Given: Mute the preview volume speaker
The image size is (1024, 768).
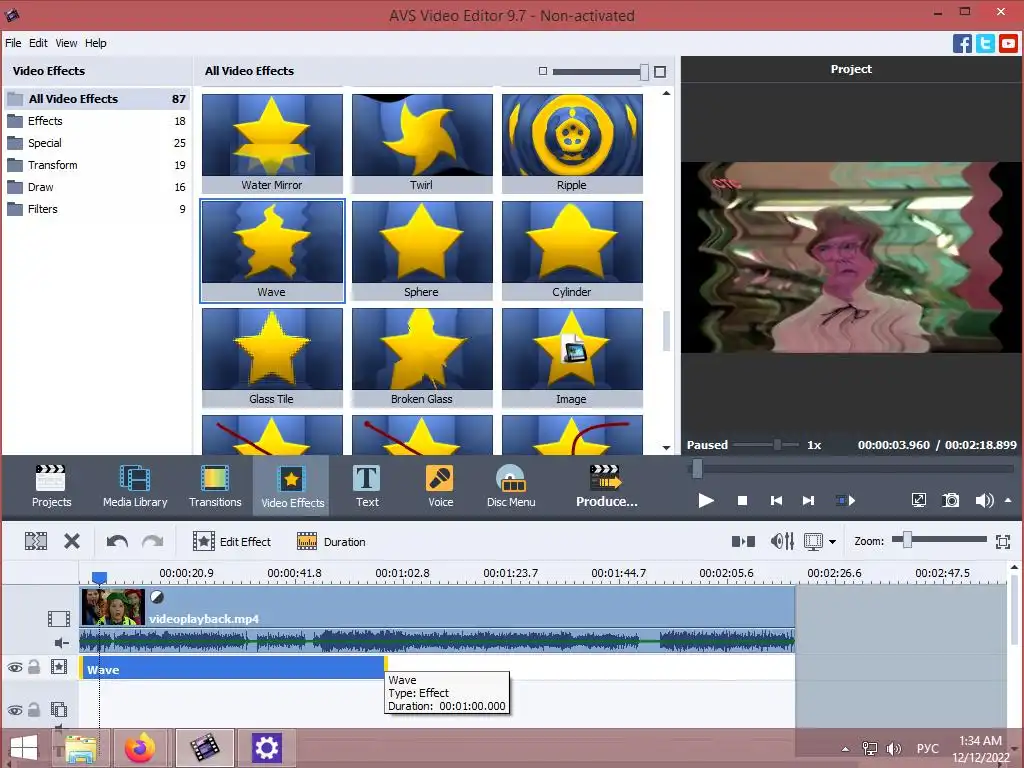Looking at the screenshot, I should [x=984, y=500].
